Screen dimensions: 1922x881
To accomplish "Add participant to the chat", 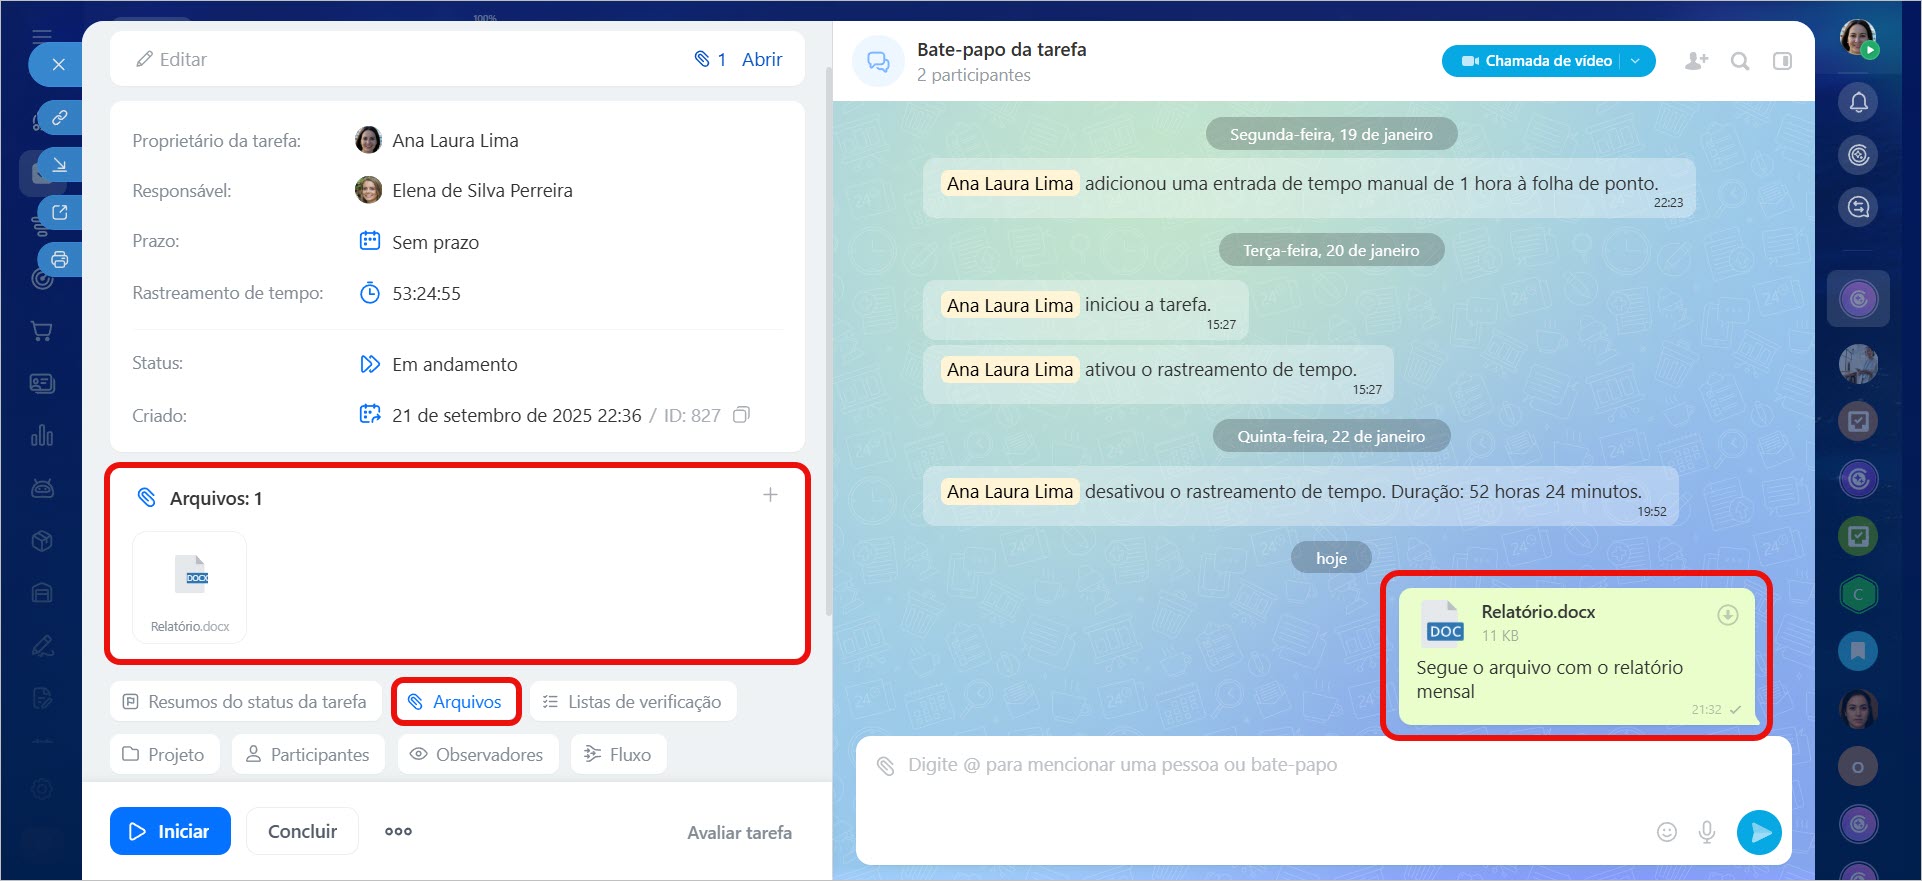I will (1696, 61).
